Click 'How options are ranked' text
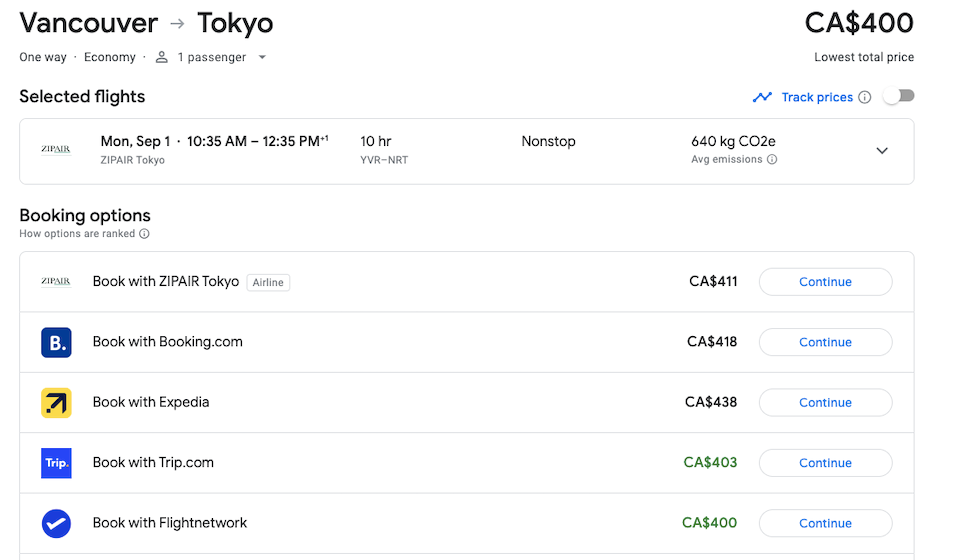This screenshot has height=560, width=960. 77,234
